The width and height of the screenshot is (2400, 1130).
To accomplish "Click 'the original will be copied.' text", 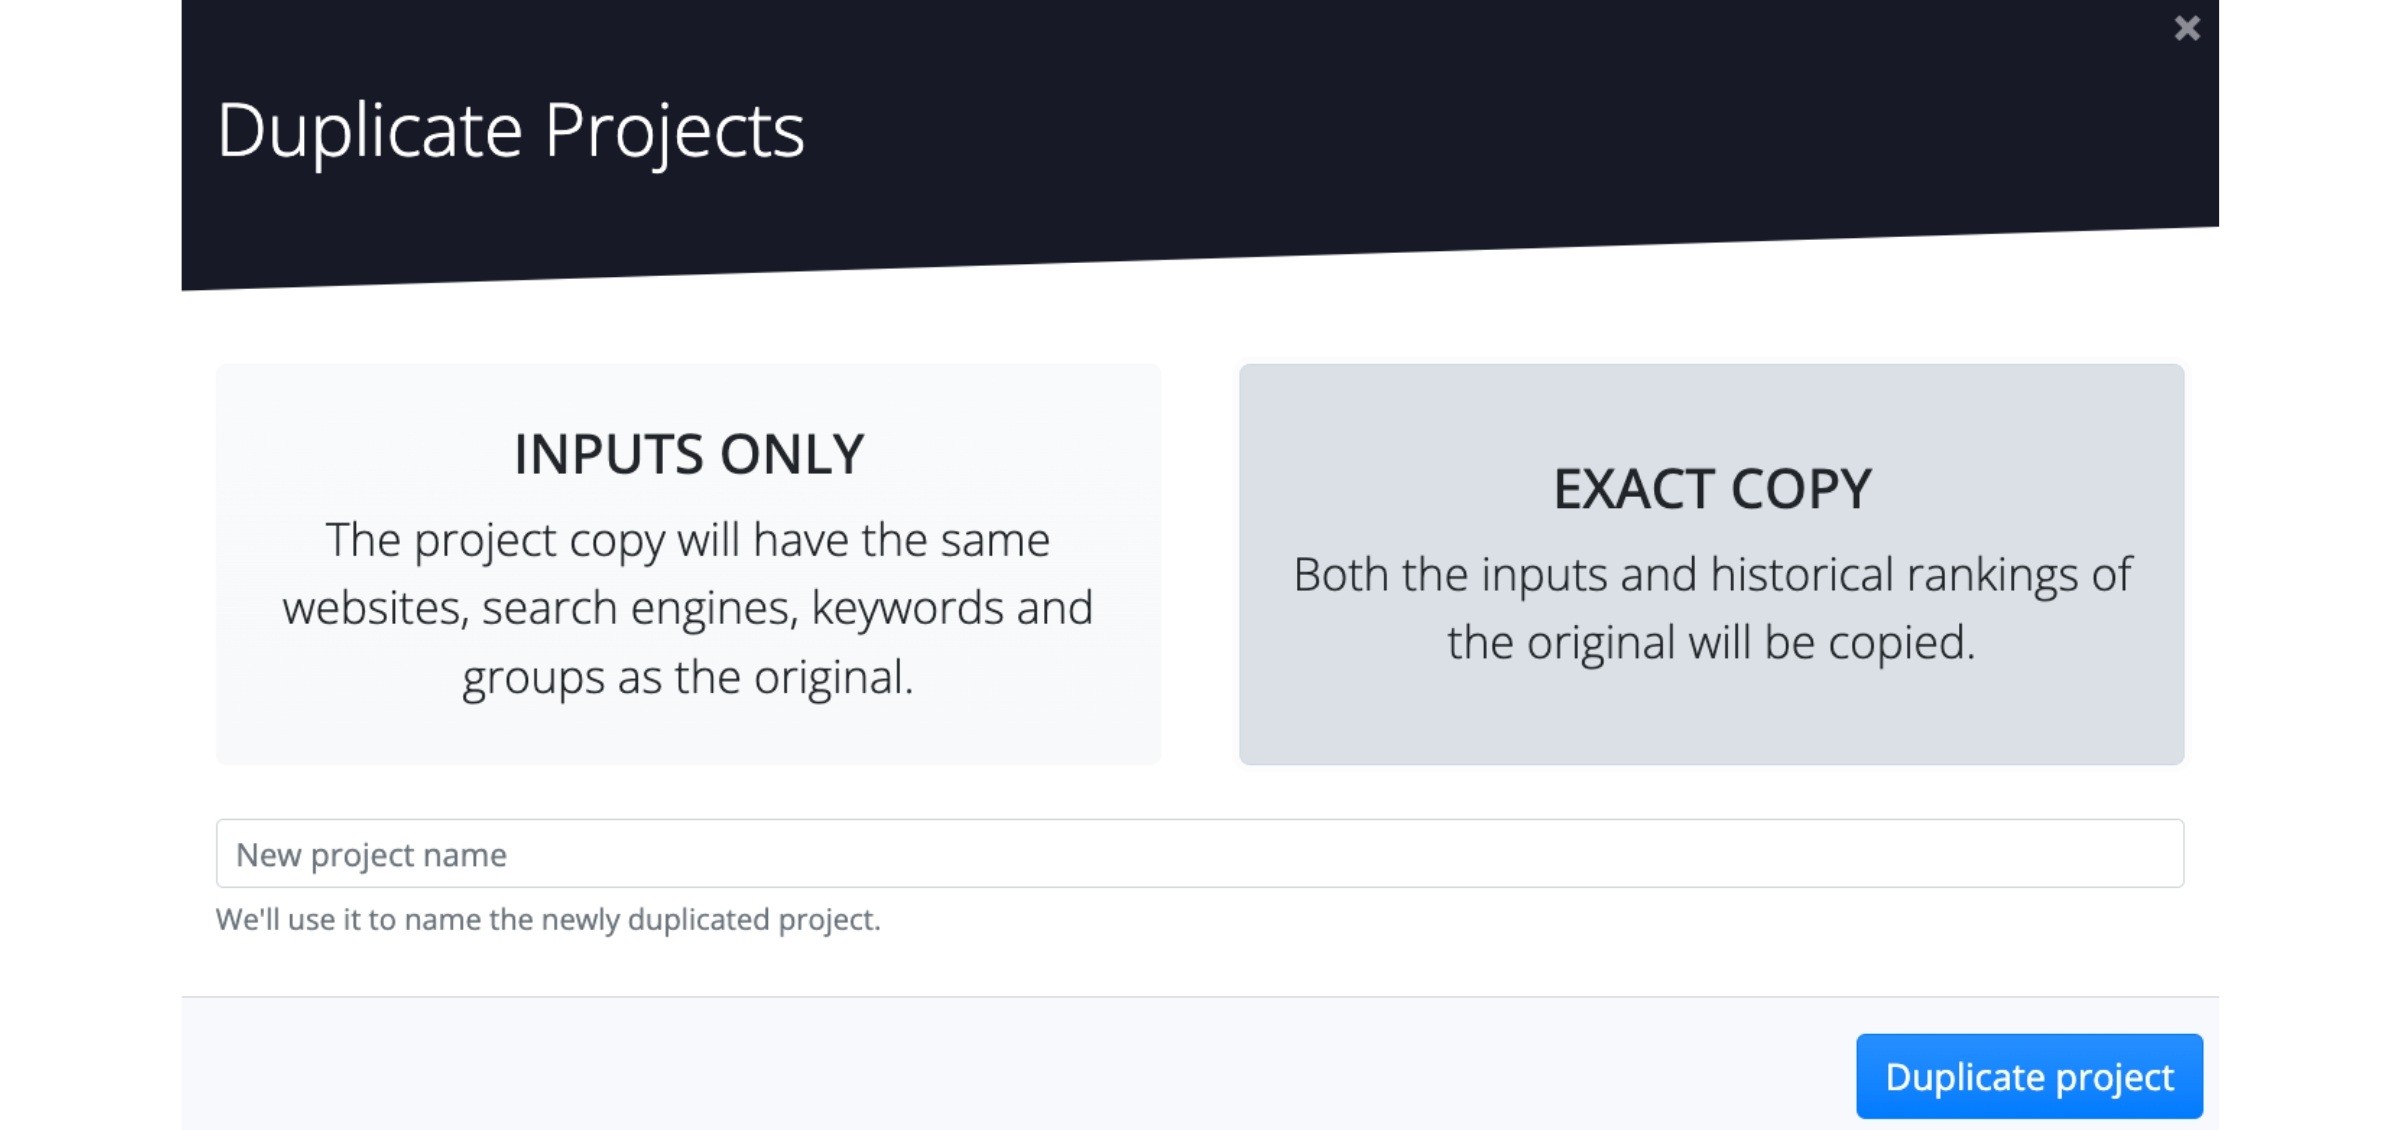I will click(x=1711, y=642).
